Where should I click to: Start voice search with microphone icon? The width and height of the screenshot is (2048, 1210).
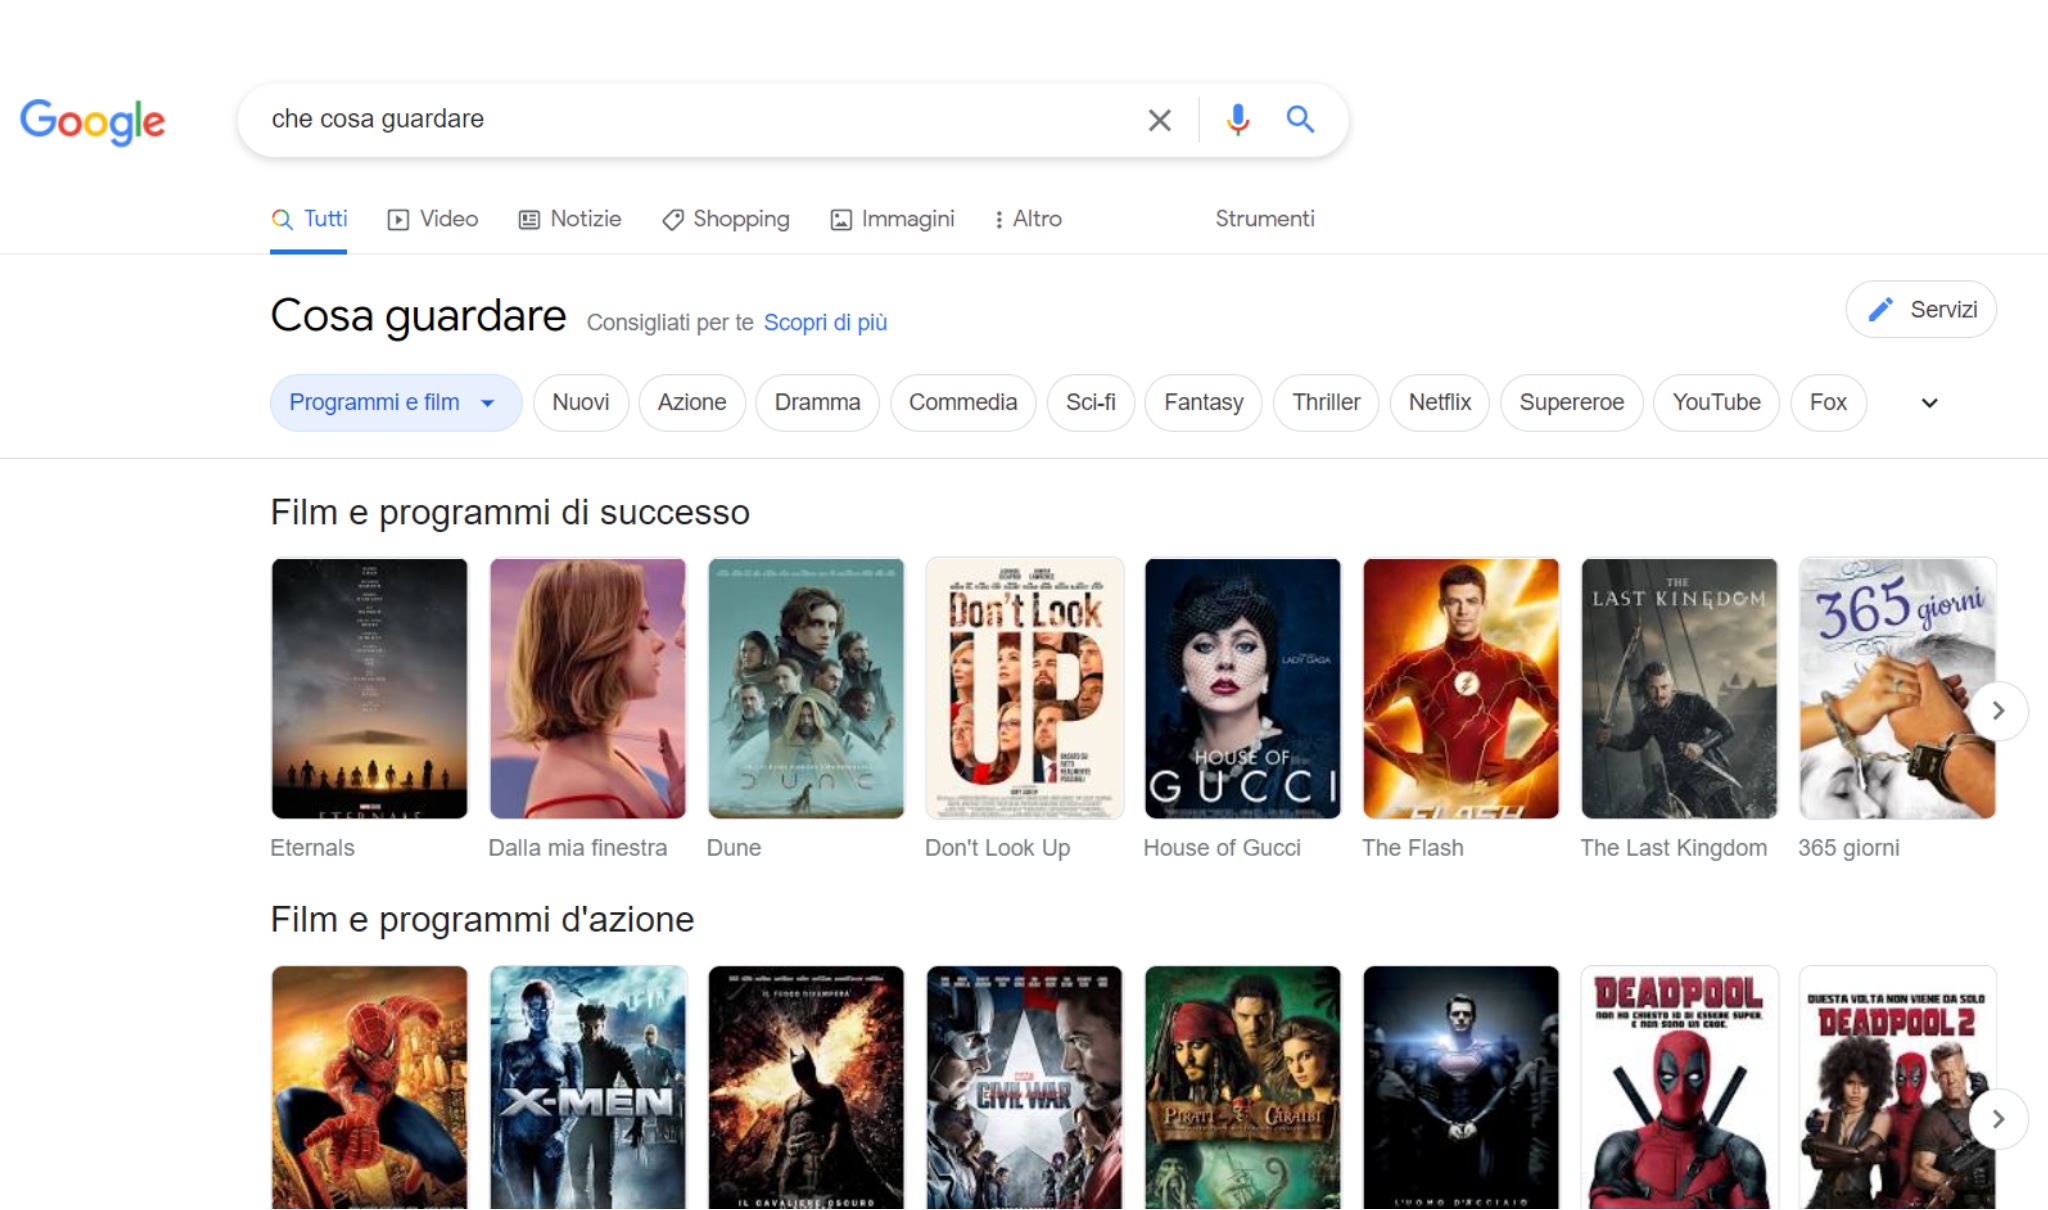1237,120
